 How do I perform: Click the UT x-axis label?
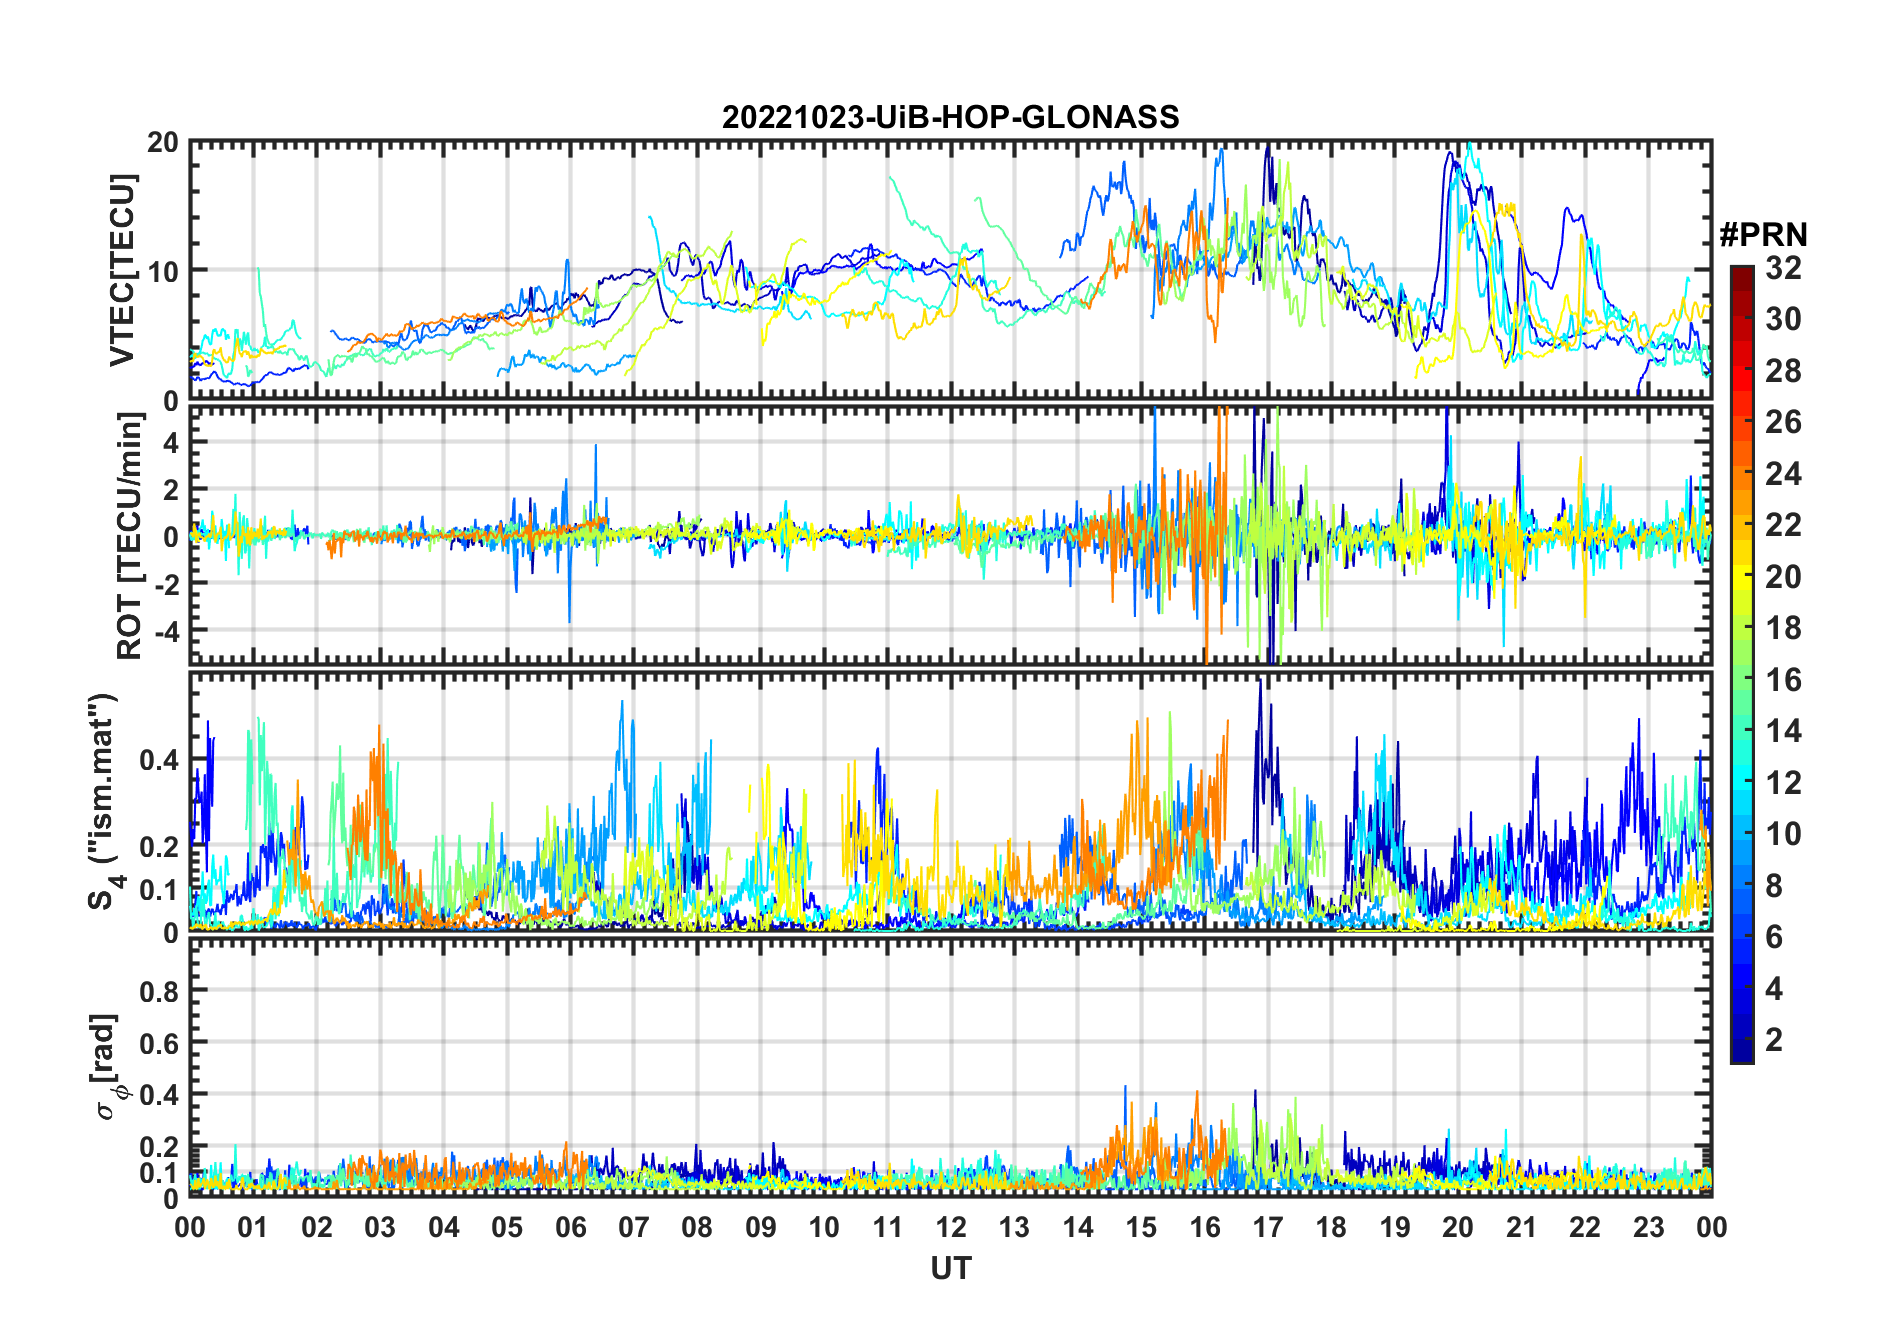pyautogui.click(x=950, y=1269)
